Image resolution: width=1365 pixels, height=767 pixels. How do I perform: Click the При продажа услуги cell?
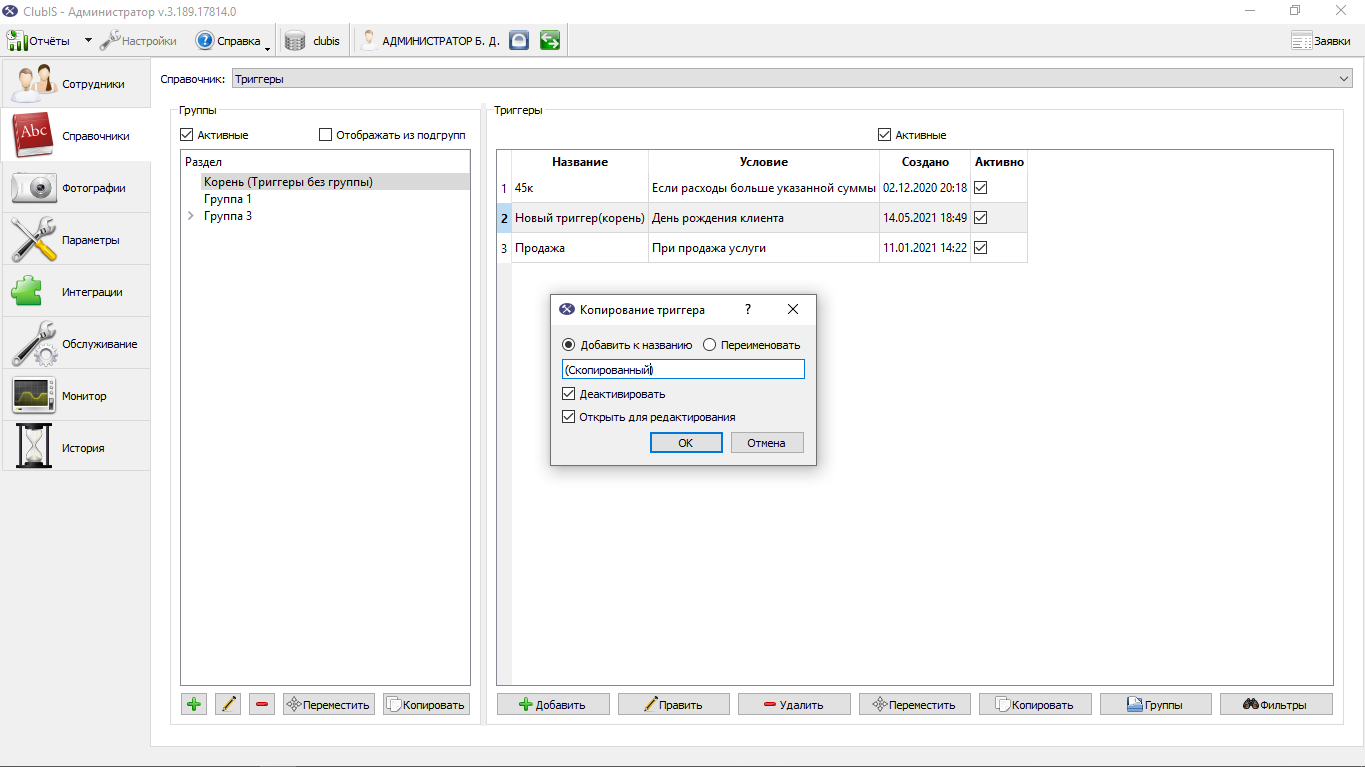764,248
